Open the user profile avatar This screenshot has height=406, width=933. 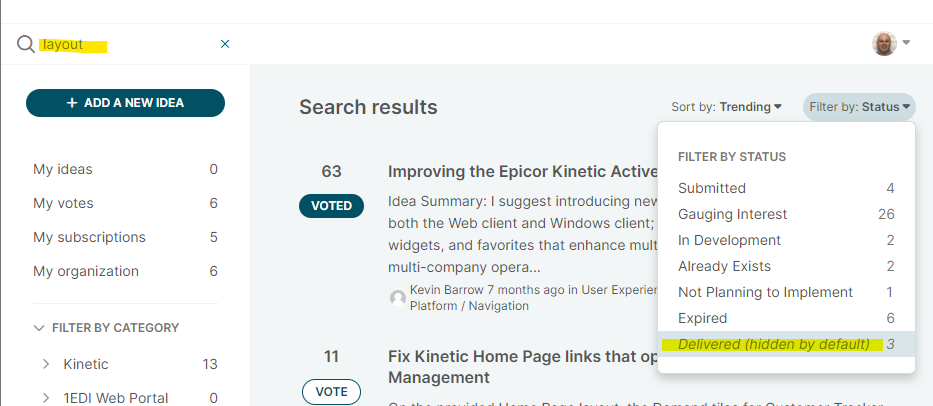884,43
